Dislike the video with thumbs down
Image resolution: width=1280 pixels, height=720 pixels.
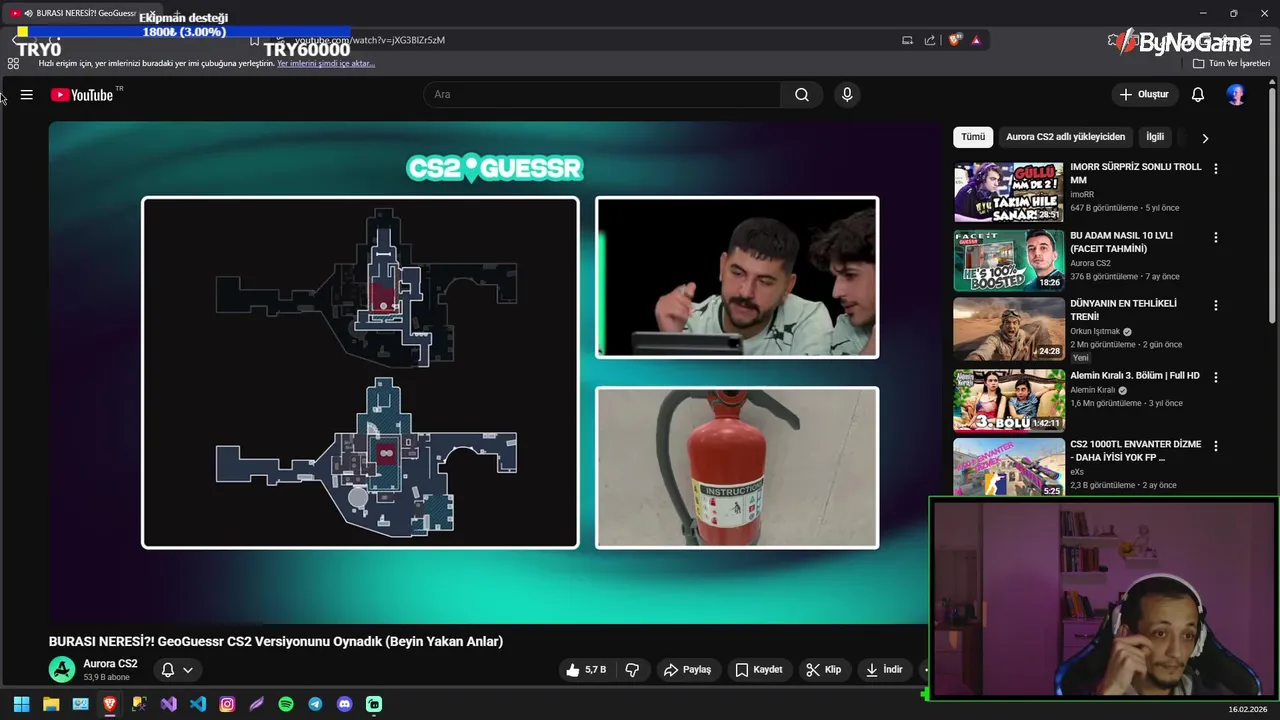[x=632, y=670]
